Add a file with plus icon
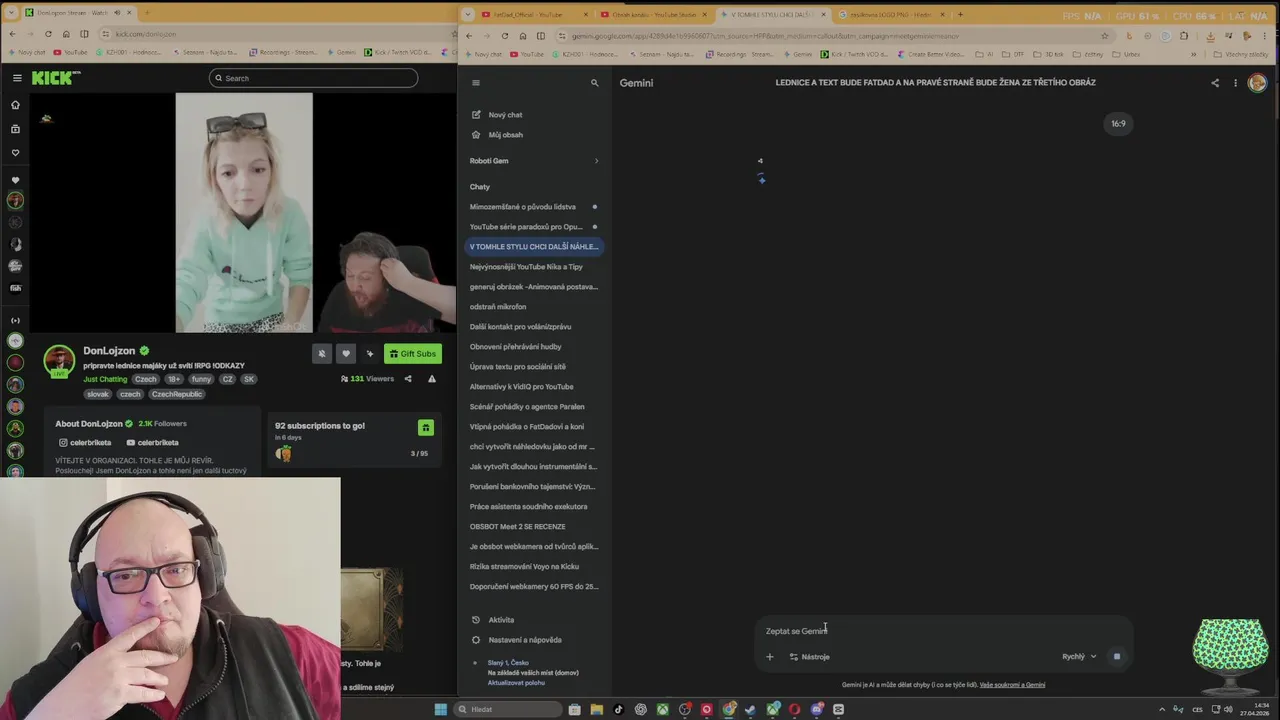This screenshot has height=720, width=1280. pos(769,657)
